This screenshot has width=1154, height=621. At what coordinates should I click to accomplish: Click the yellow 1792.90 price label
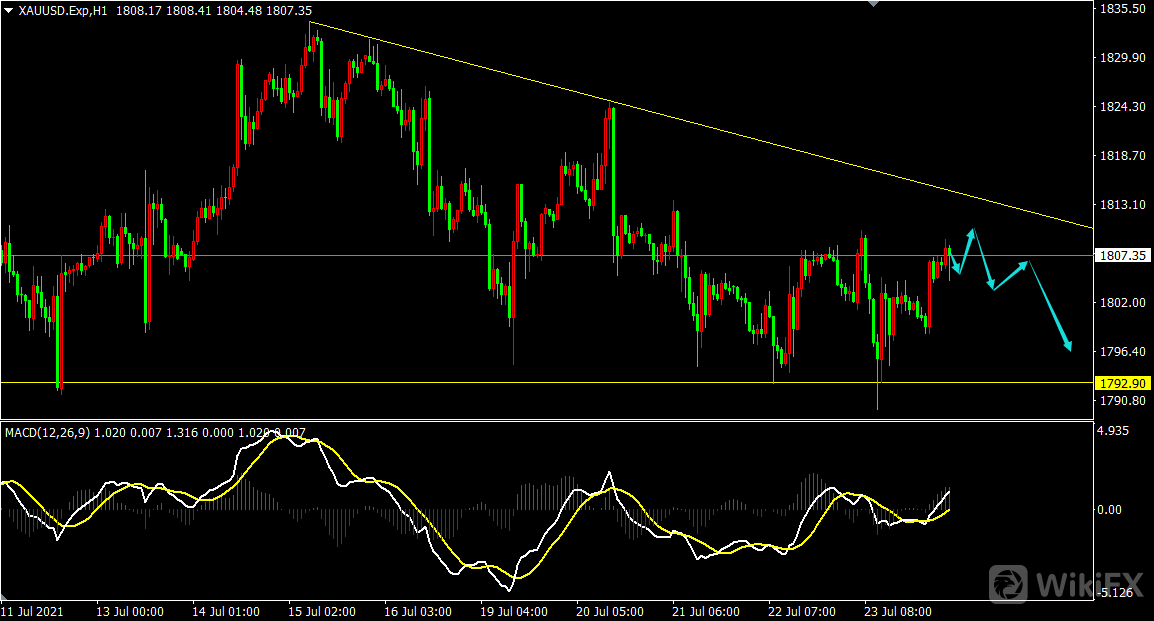point(1122,383)
